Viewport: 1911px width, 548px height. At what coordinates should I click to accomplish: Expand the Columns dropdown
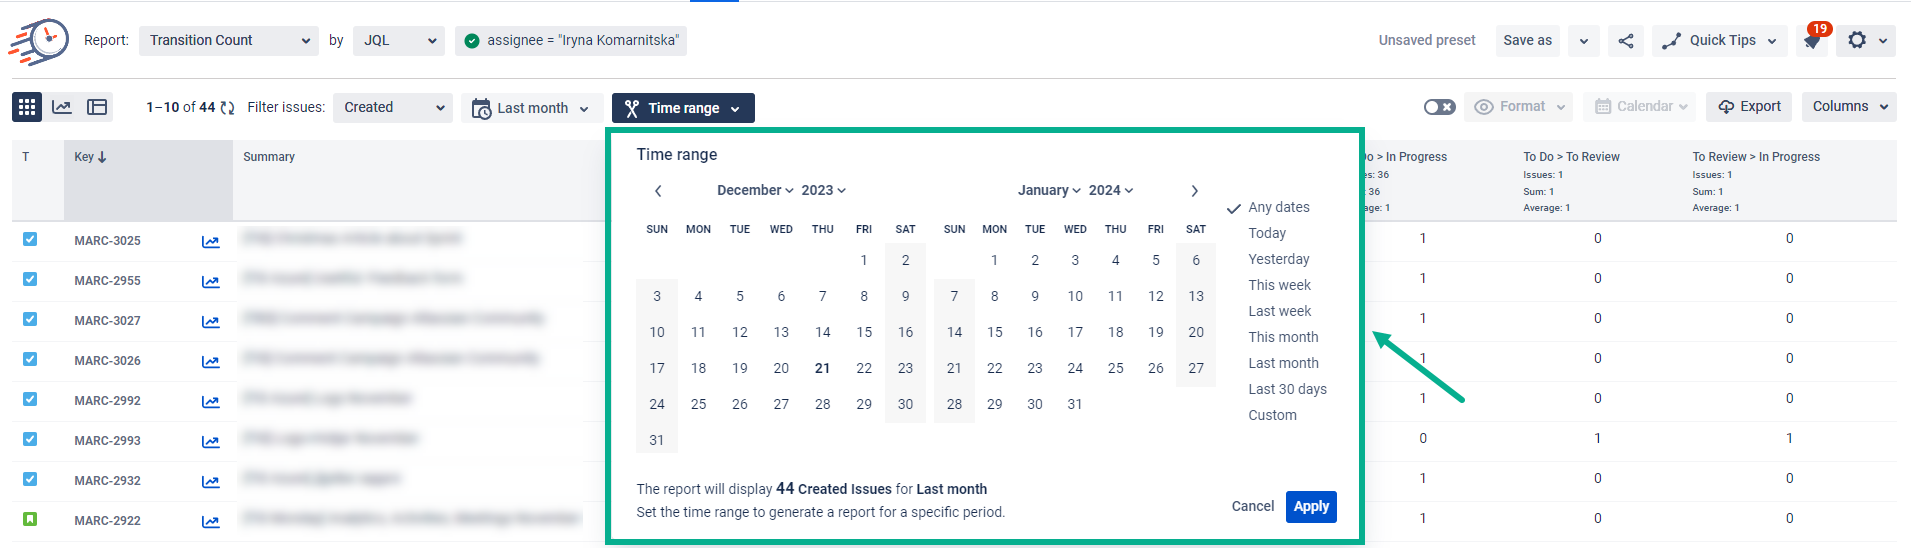click(1849, 107)
